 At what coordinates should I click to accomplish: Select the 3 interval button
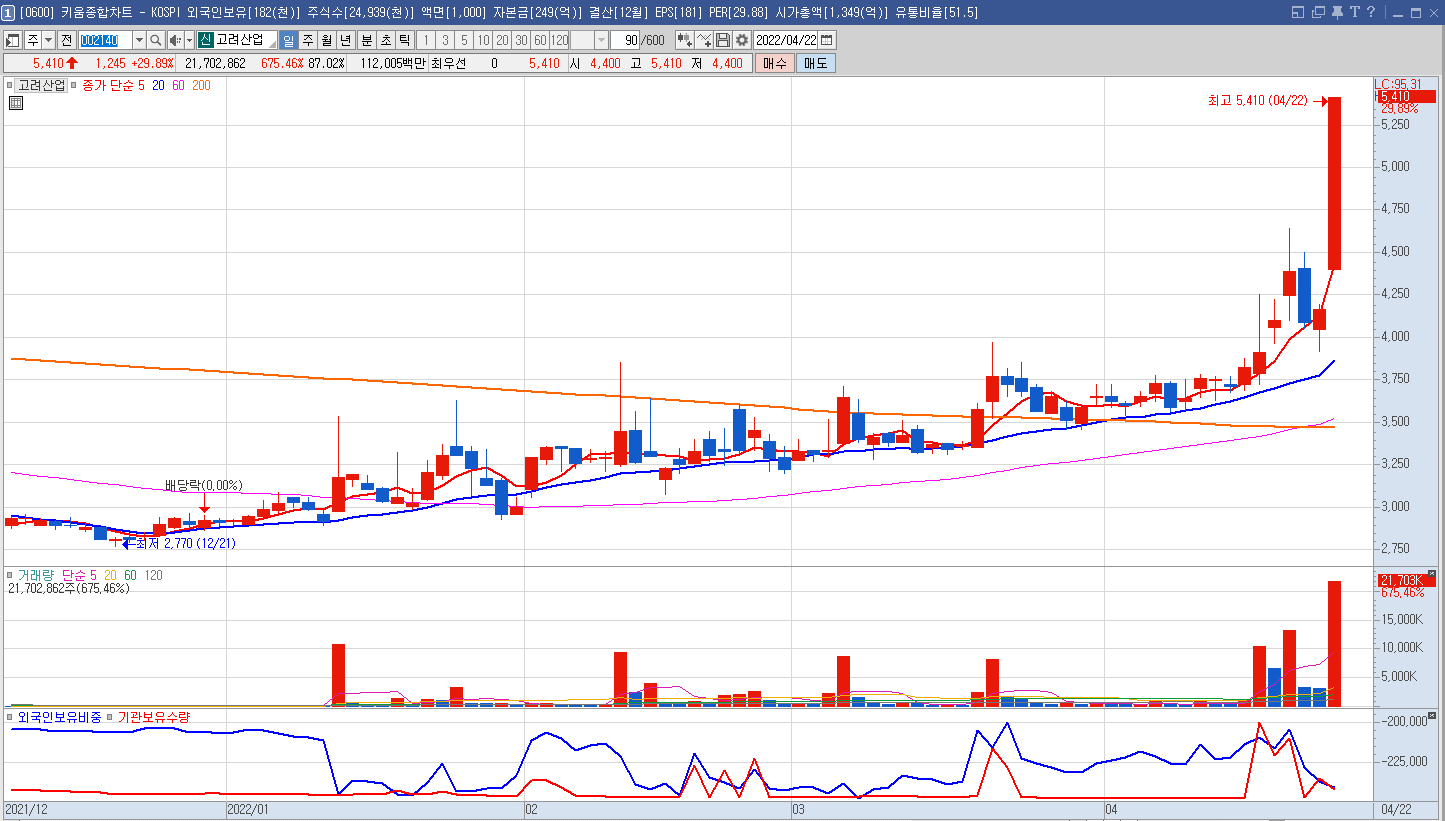click(445, 40)
